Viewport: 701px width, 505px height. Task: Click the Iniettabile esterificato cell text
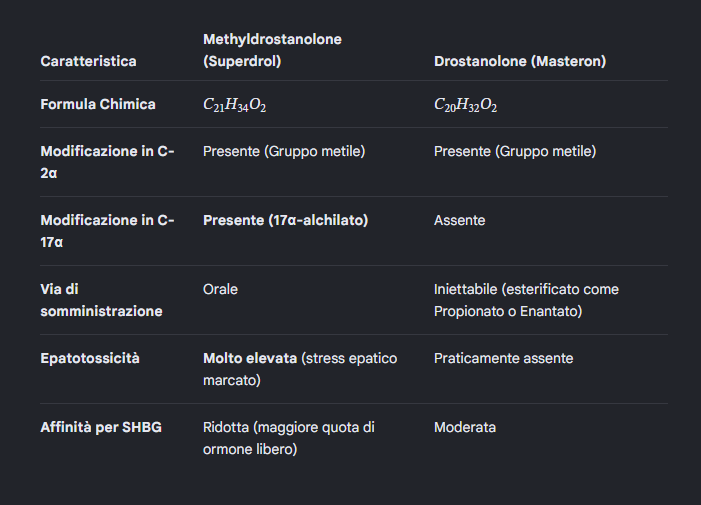click(526, 300)
